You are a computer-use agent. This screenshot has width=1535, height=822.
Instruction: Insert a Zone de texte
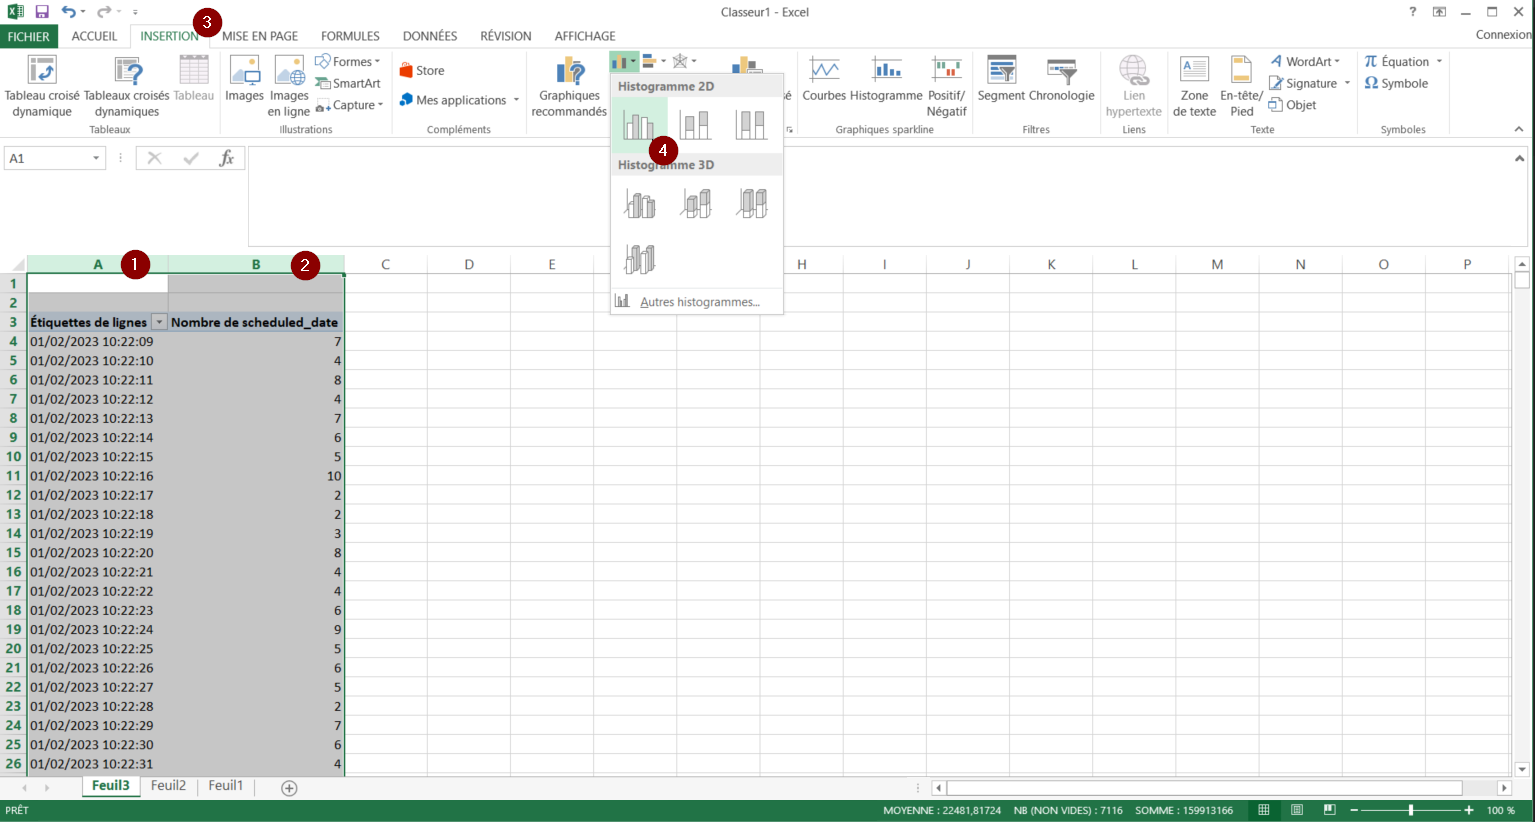click(x=1194, y=86)
